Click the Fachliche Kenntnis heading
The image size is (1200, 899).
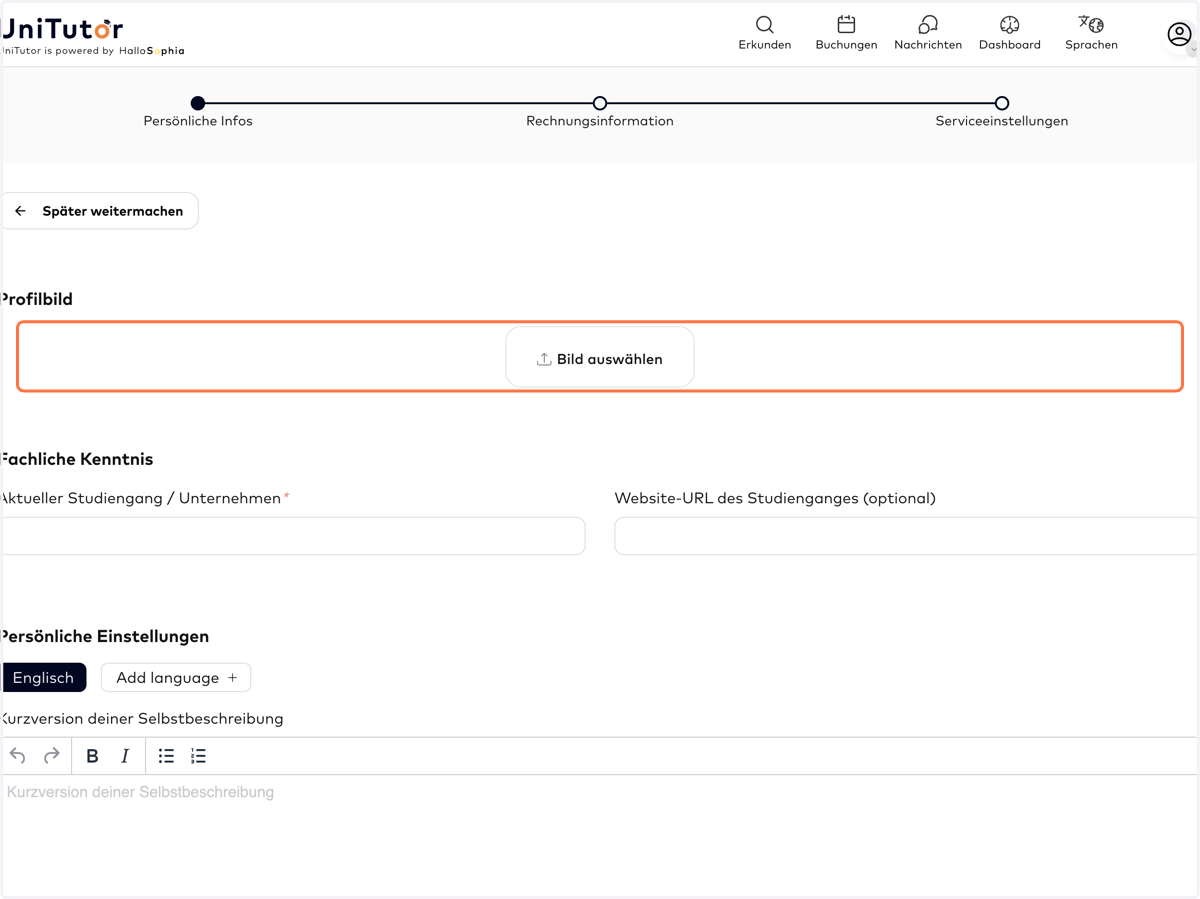tap(76, 459)
